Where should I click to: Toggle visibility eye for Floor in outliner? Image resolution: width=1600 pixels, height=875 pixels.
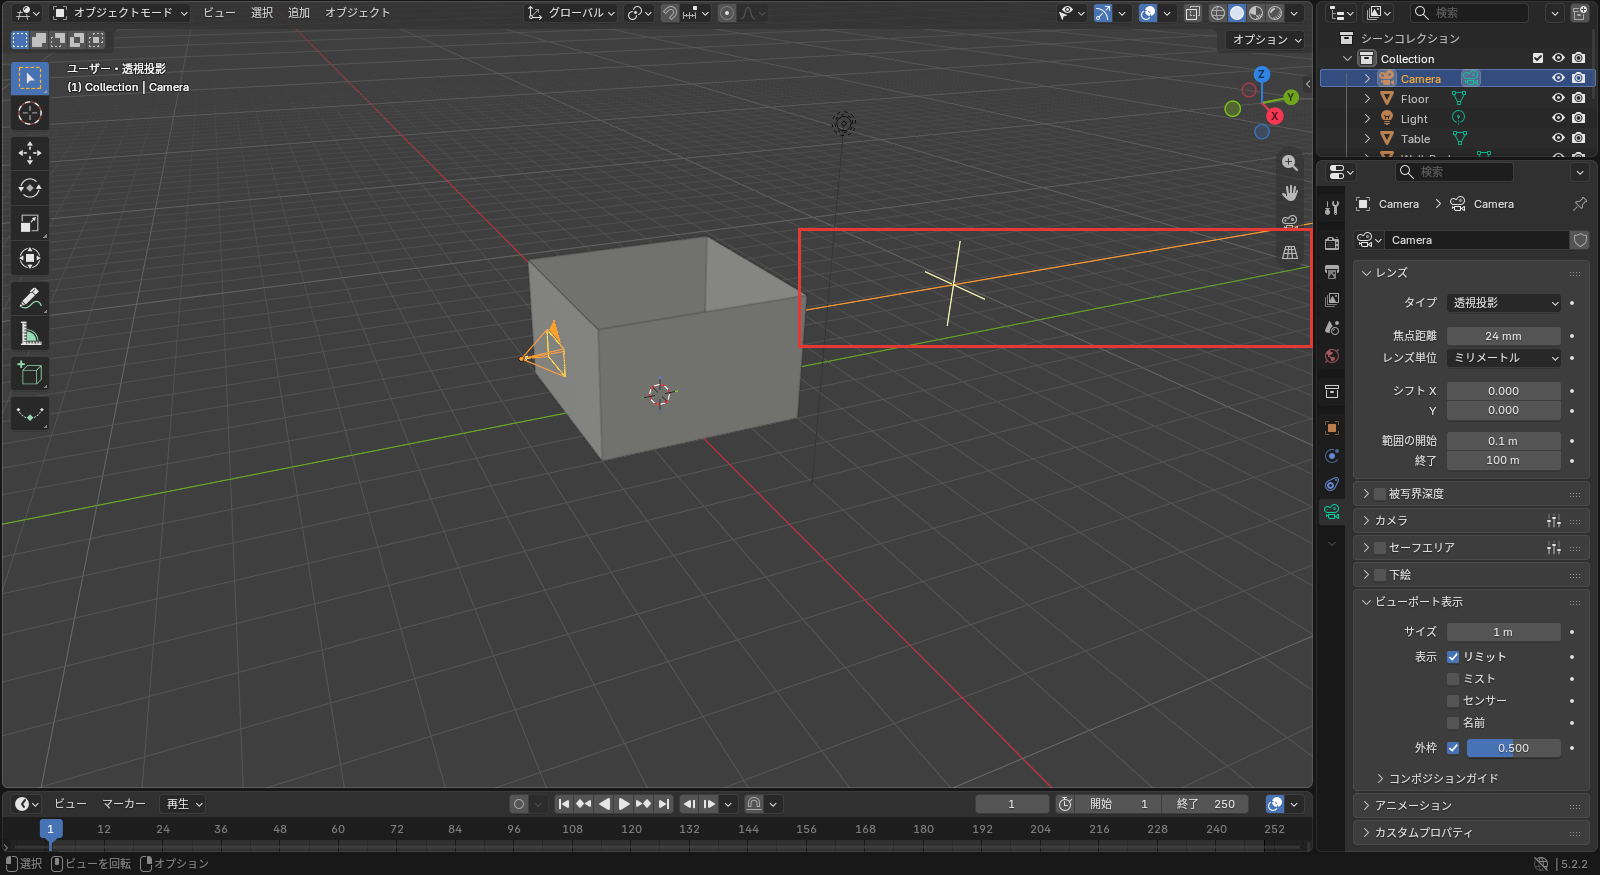[x=1558, y=98]
